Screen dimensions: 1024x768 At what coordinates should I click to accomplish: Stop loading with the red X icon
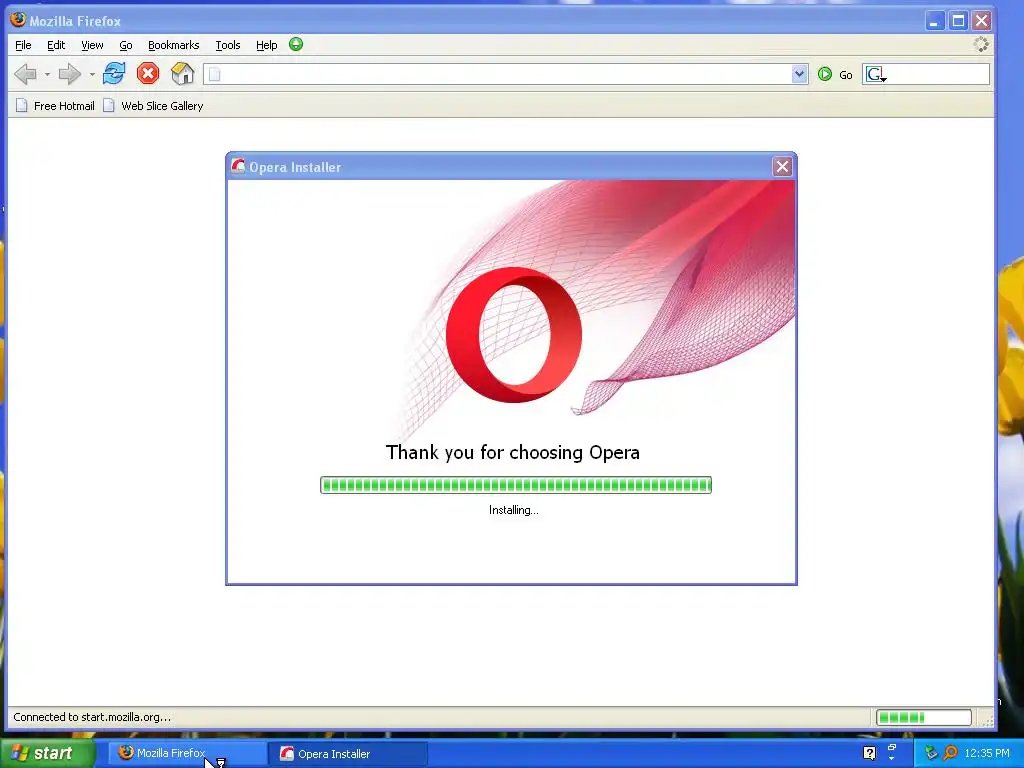click(x=148, y=73)
